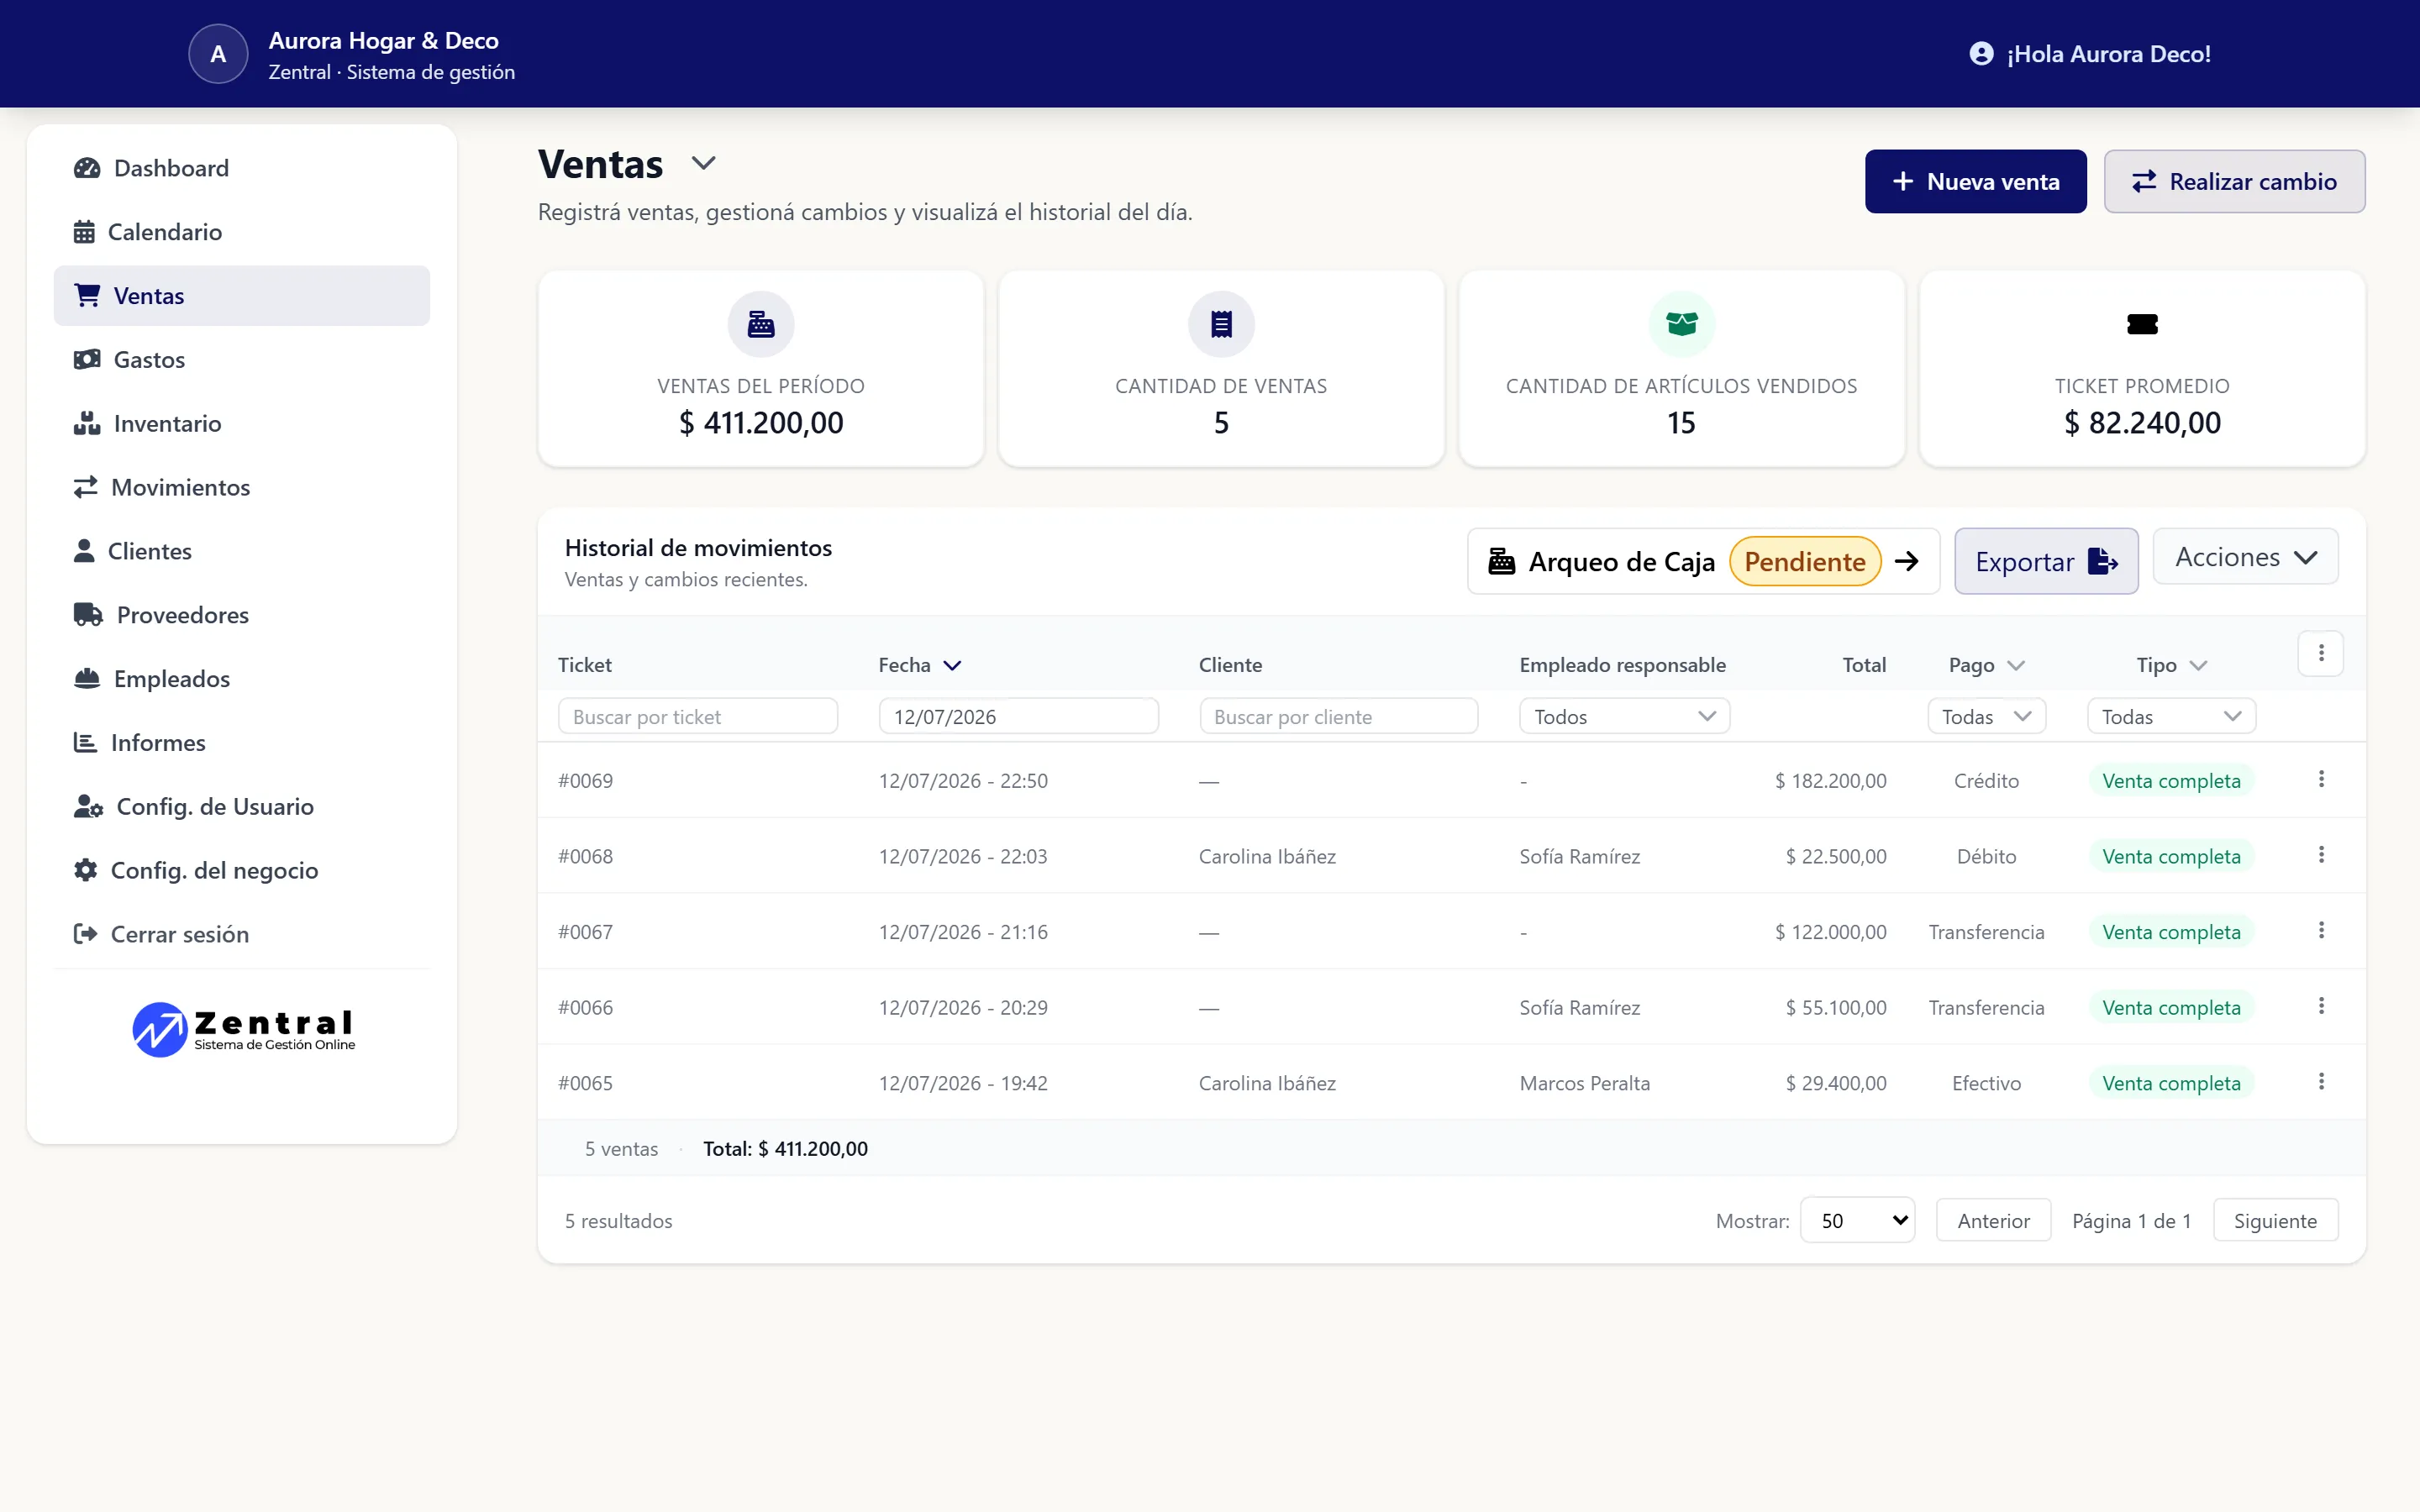Click the Zentral logo in the sidebar
Image resolution: width=2420 pixels, height=1512 pixels.
tap(243, 1029)
